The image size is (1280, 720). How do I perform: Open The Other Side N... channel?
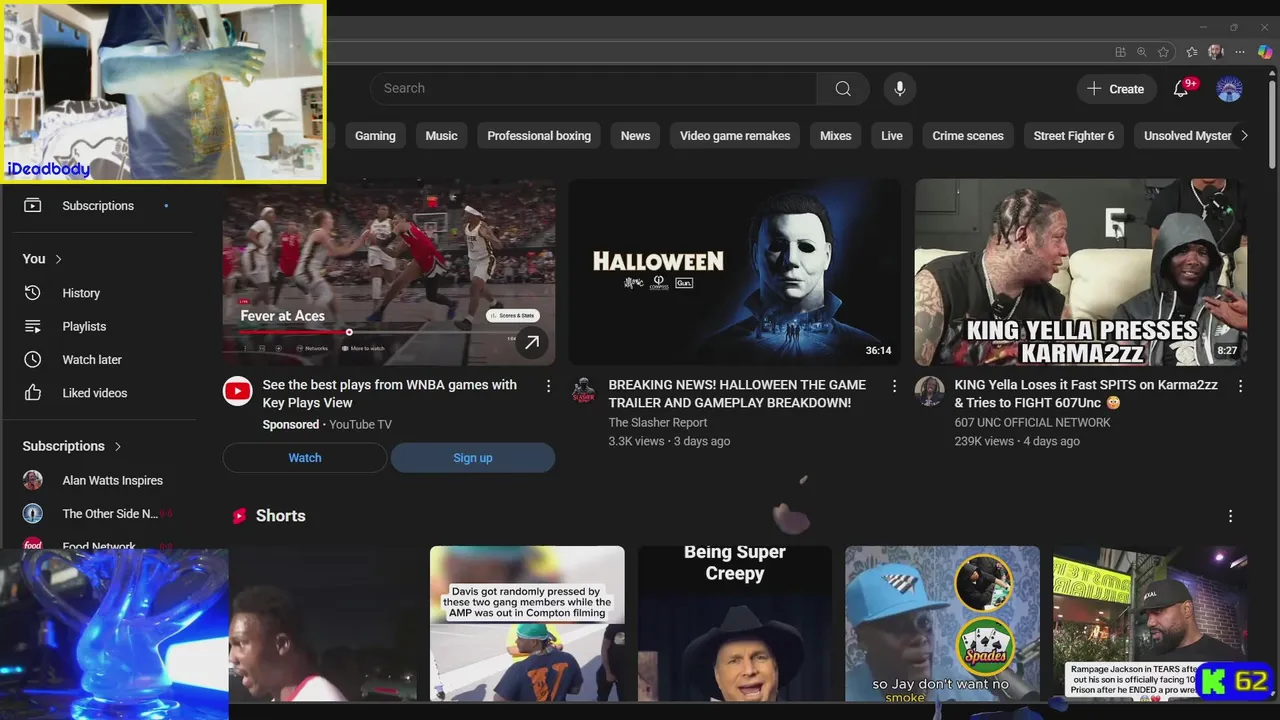(108, 514)
